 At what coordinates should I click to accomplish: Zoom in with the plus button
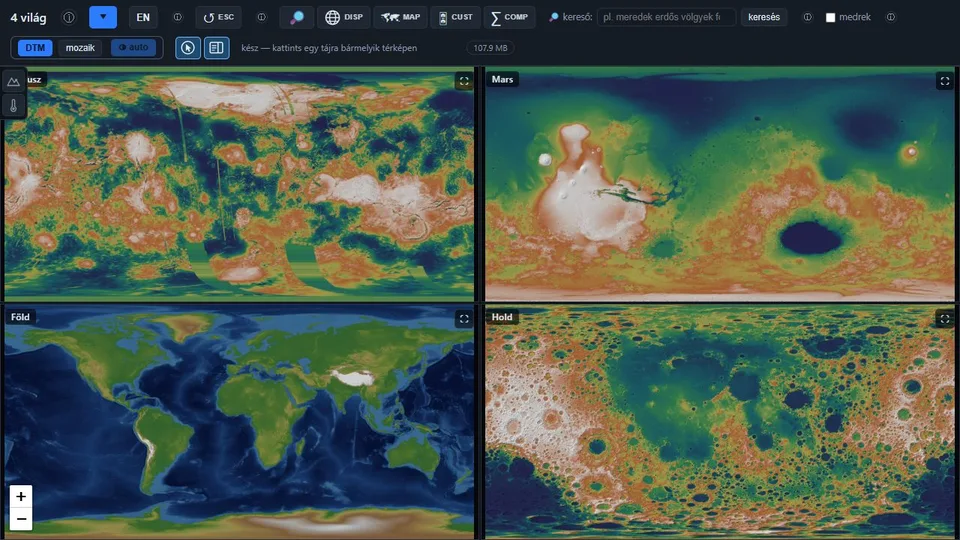(x=21, y=497)
